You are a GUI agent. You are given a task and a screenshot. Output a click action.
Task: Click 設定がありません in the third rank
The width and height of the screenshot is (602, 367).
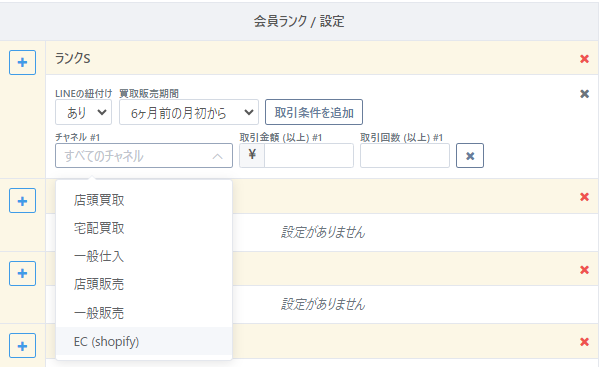tap(323, 304)
